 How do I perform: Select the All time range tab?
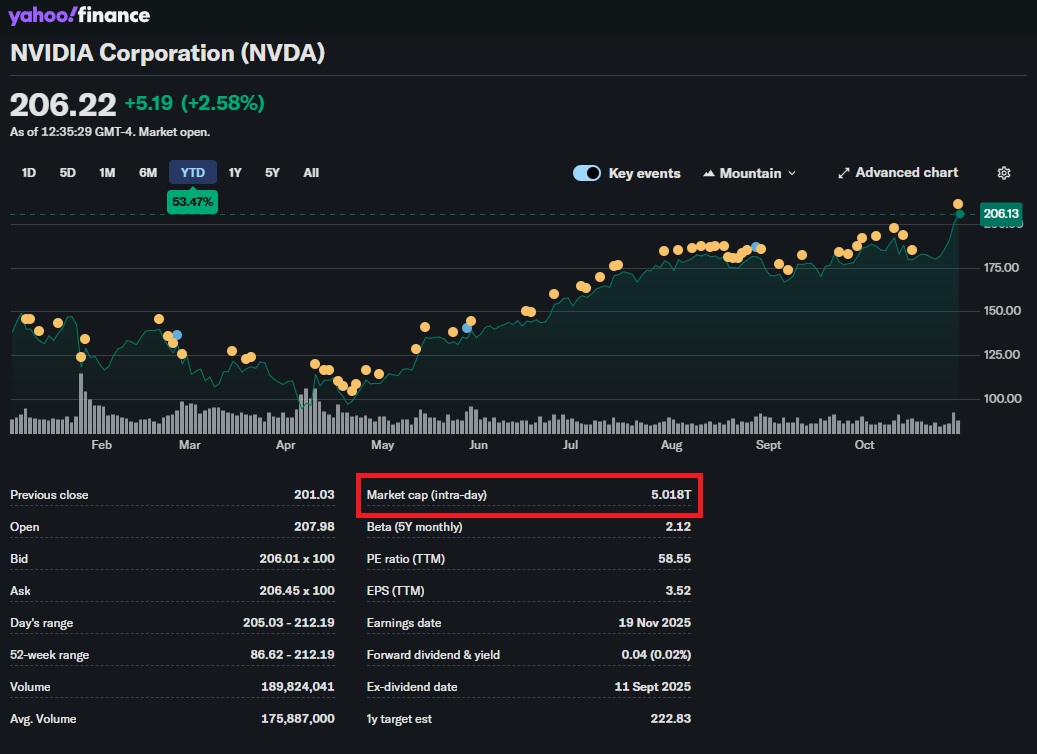[310, 172]
